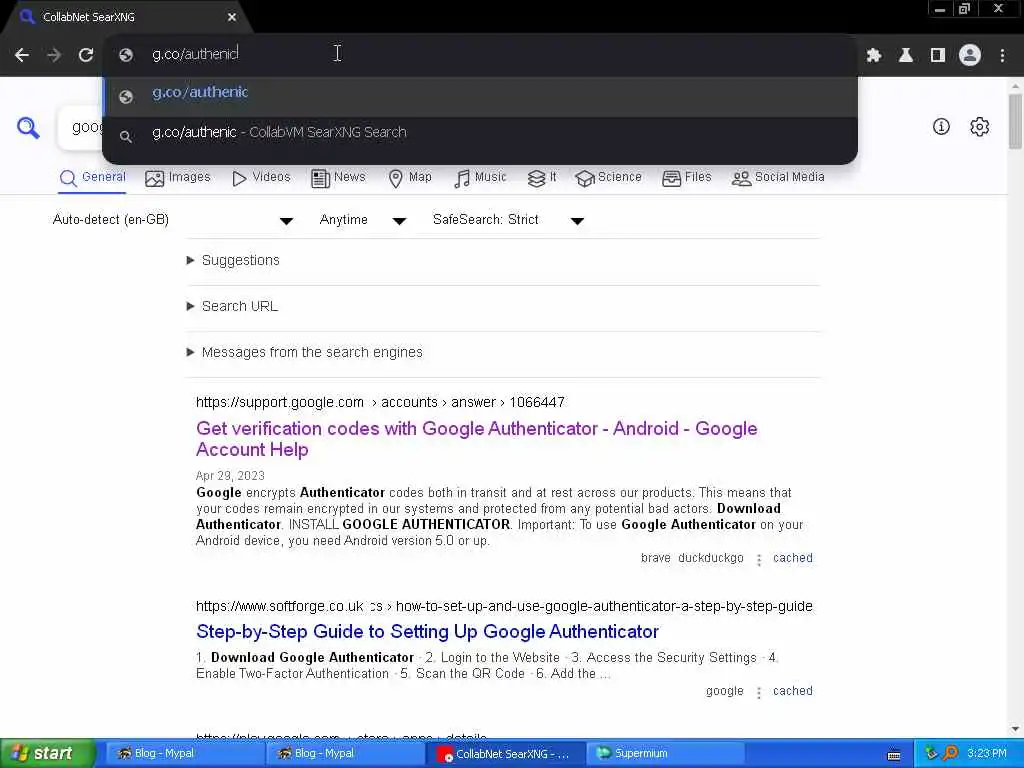Click the support.google.com result URL

[x=380, y=402]
